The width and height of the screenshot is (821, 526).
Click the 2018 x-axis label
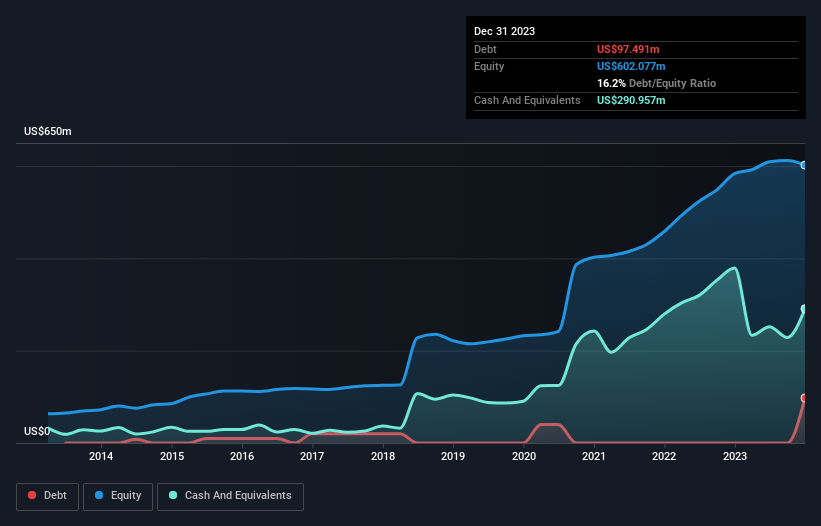coord(383,456)
